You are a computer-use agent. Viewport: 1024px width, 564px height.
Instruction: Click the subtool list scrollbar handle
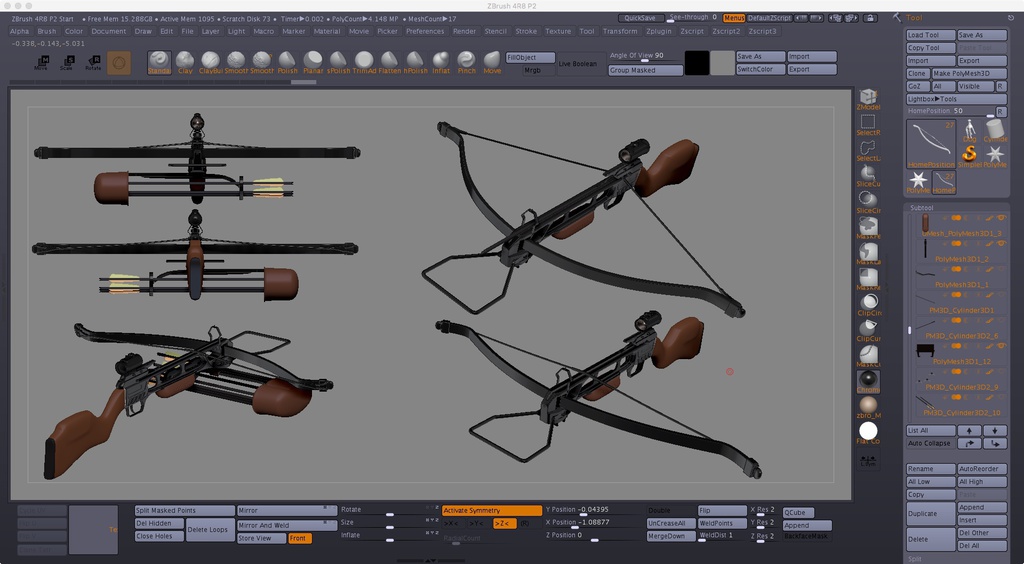pyautogui.click(x=909, y=330)
